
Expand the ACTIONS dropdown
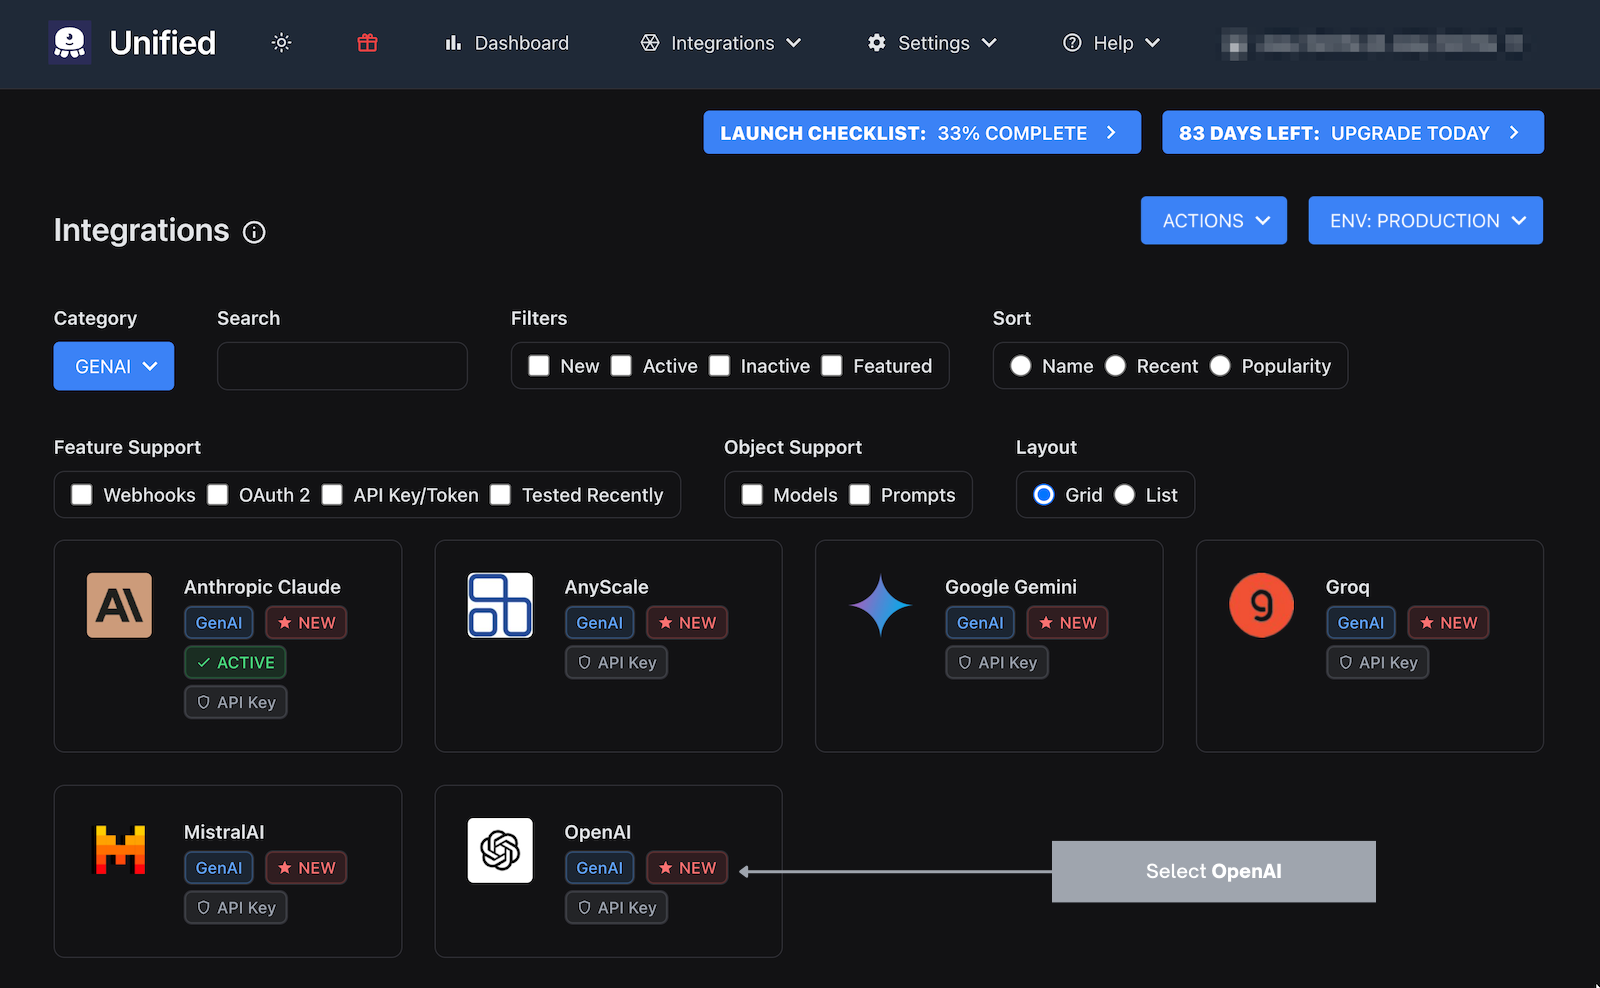tap(1213, 220)
